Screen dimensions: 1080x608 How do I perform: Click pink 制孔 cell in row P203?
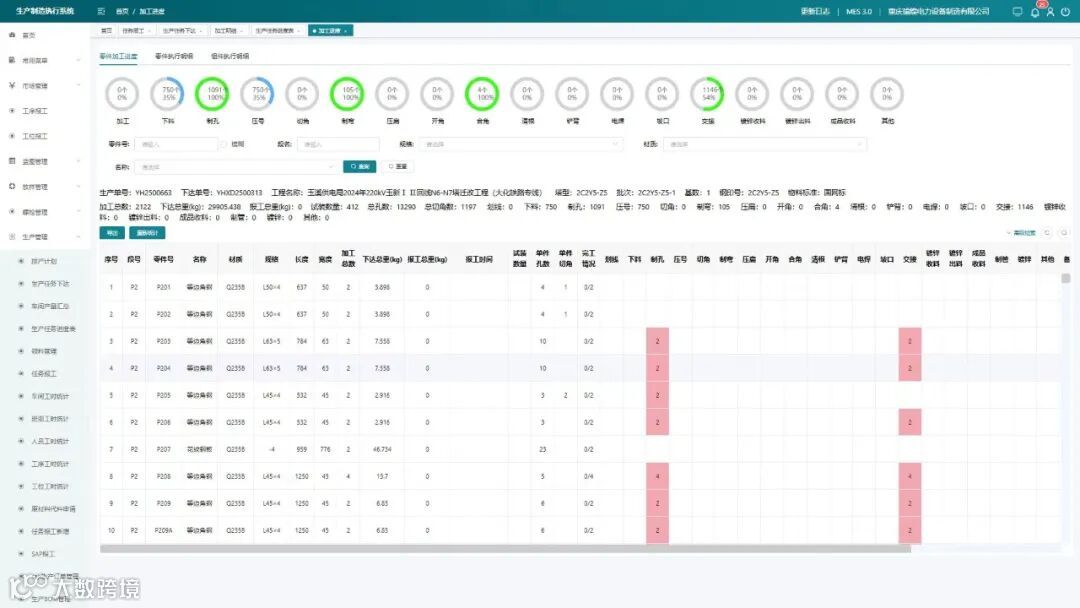(657, 342)
